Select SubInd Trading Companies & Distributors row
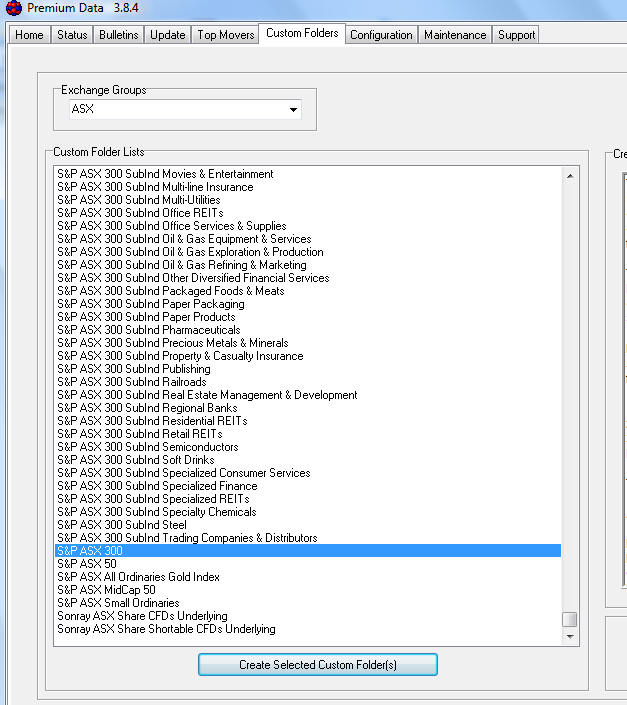This screenshot has width=627, height=705. (x=308, y=538)
